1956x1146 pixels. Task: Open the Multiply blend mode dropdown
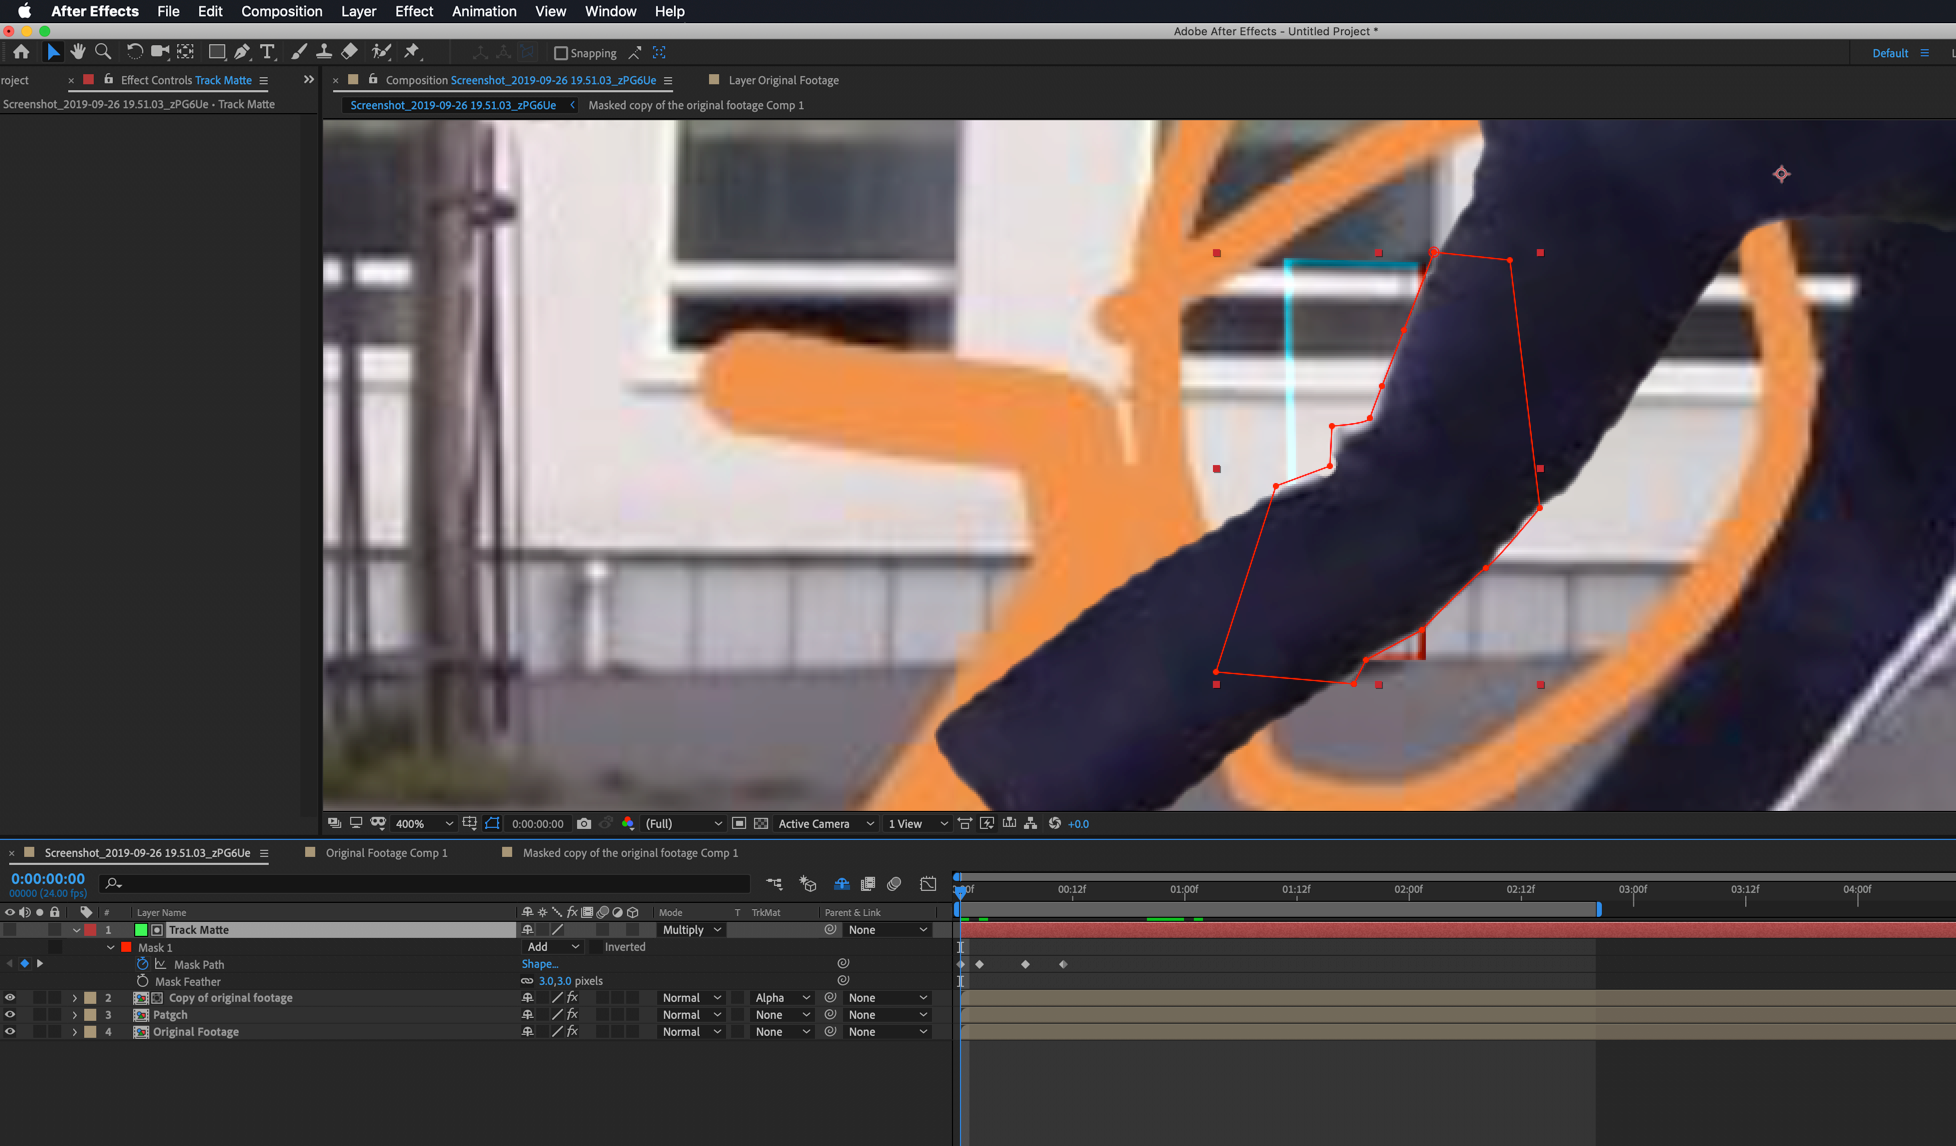(689, 930)
